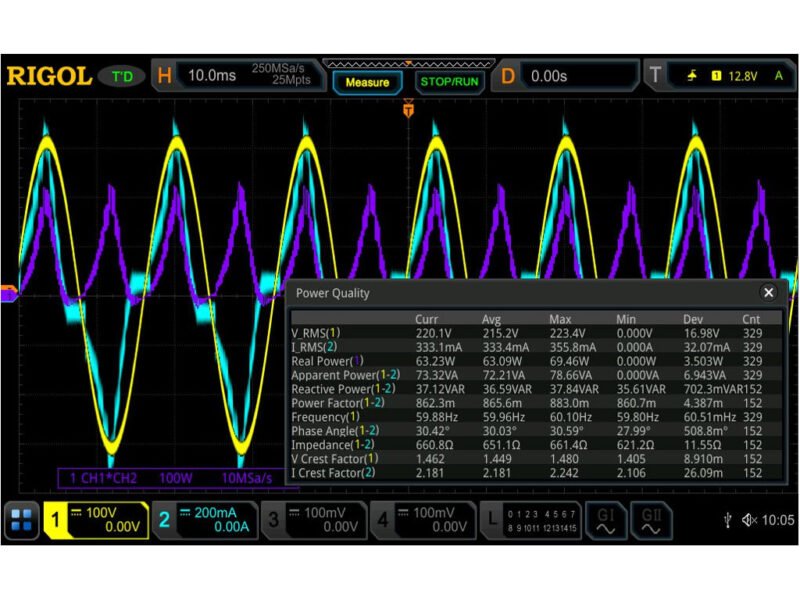
Task: Select Apparent Power(1-2) row
Action: pyautogui.click(x=536, y=375)
